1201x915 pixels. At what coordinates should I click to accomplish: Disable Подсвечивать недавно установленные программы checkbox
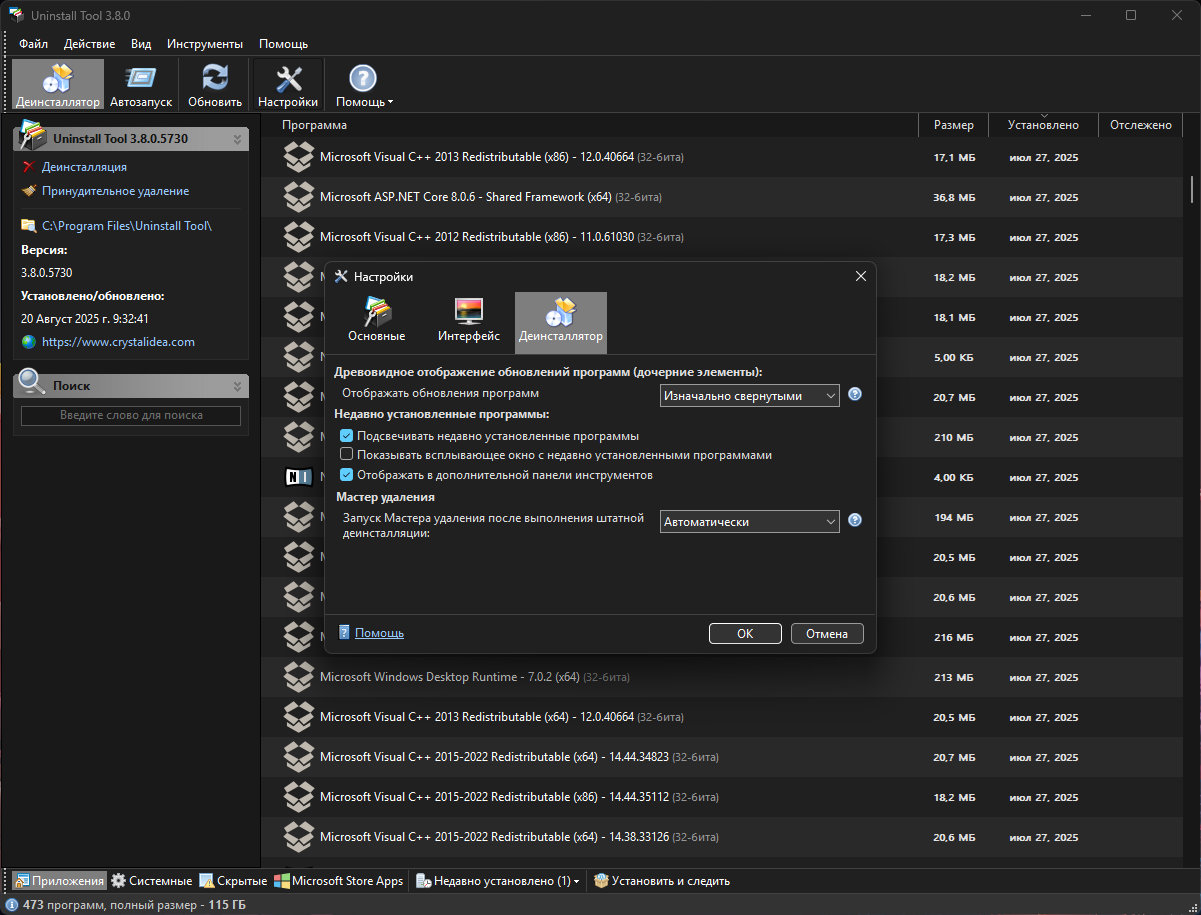pyautogui.click(x=346, y=436)
